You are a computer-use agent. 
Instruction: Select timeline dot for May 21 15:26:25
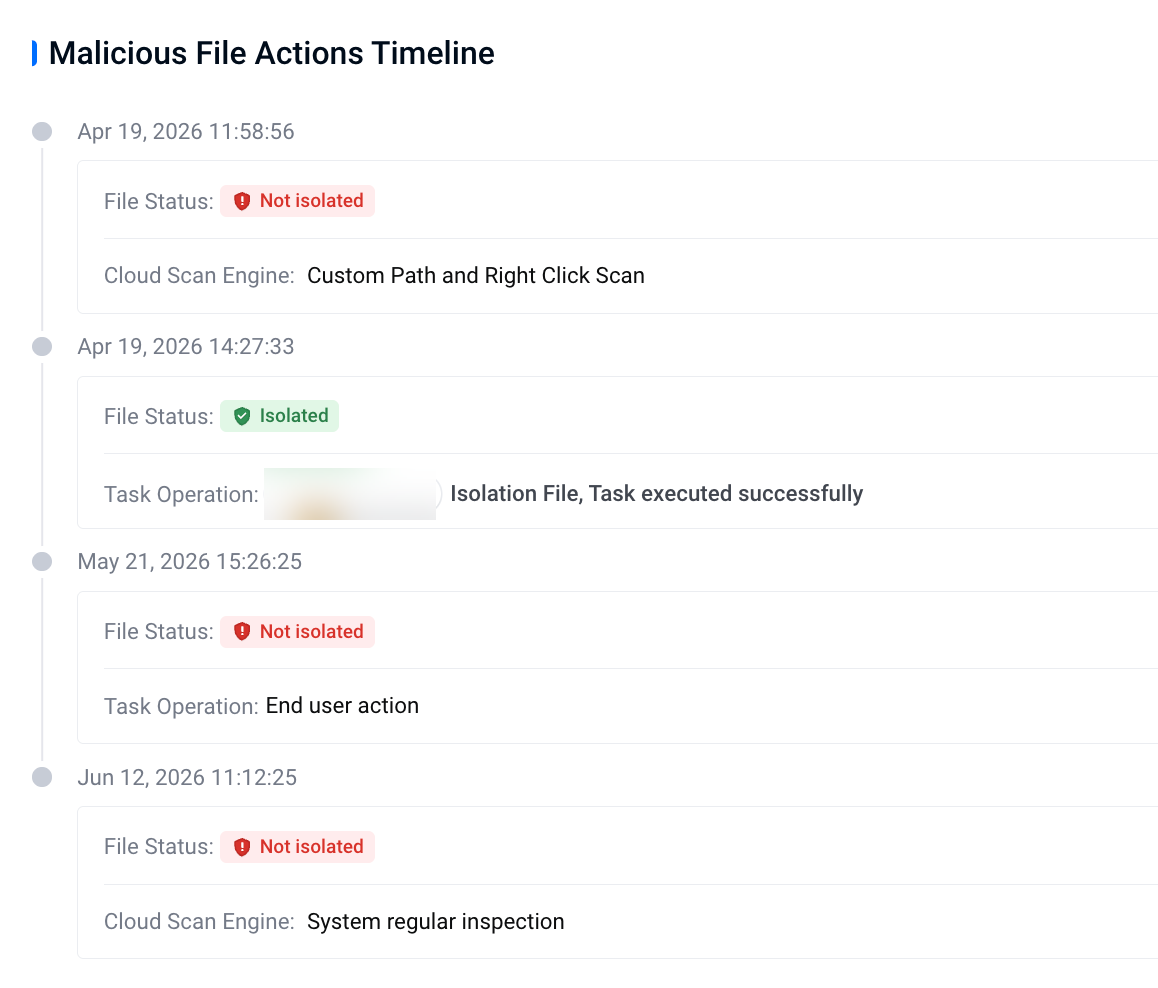tap(42, 562)
